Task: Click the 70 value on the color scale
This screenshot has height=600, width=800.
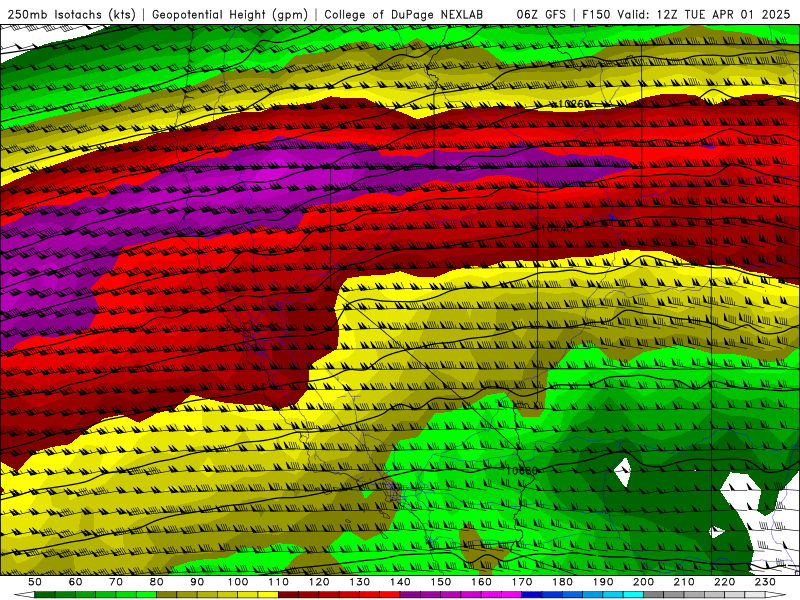Action: click(116, 582)
